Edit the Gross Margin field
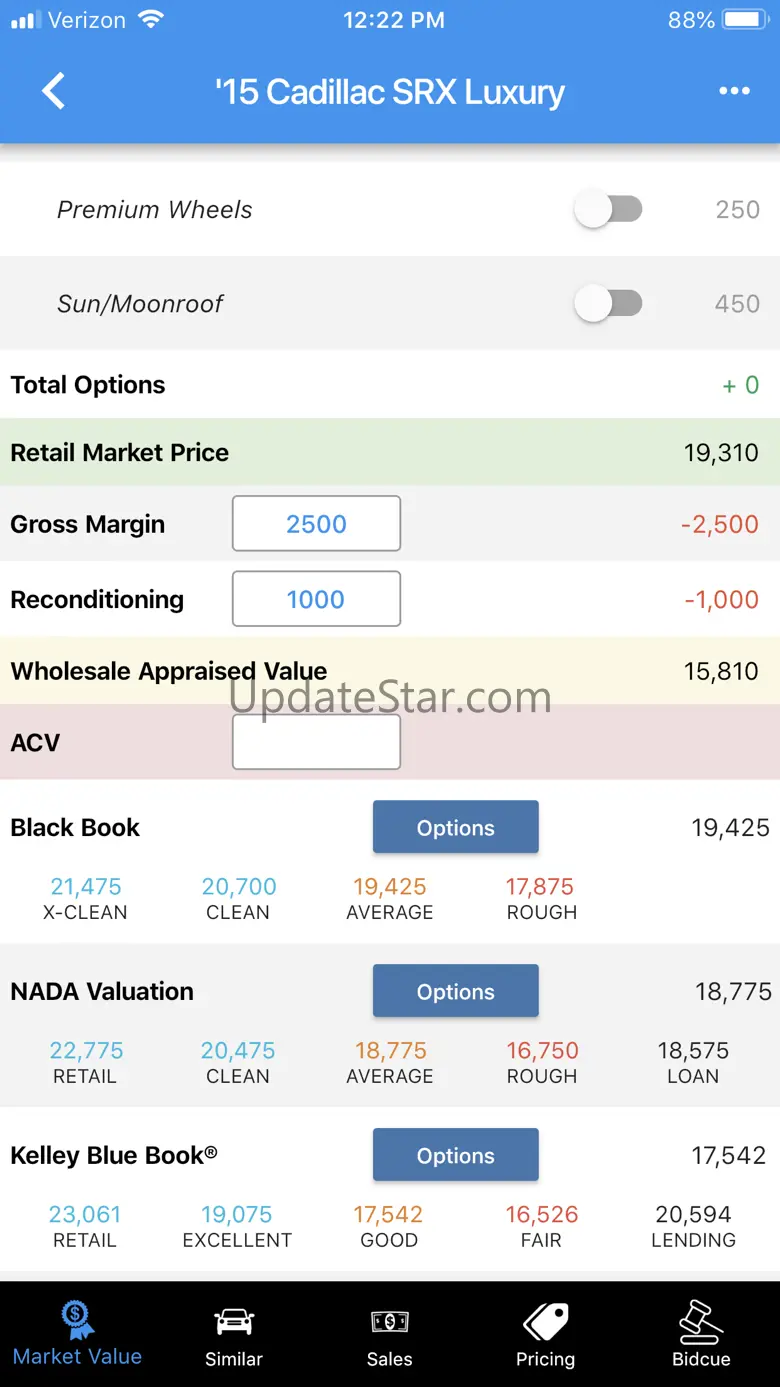Image resolution: width=780 pixels, height=1387 pixels. tap(316, 523)
